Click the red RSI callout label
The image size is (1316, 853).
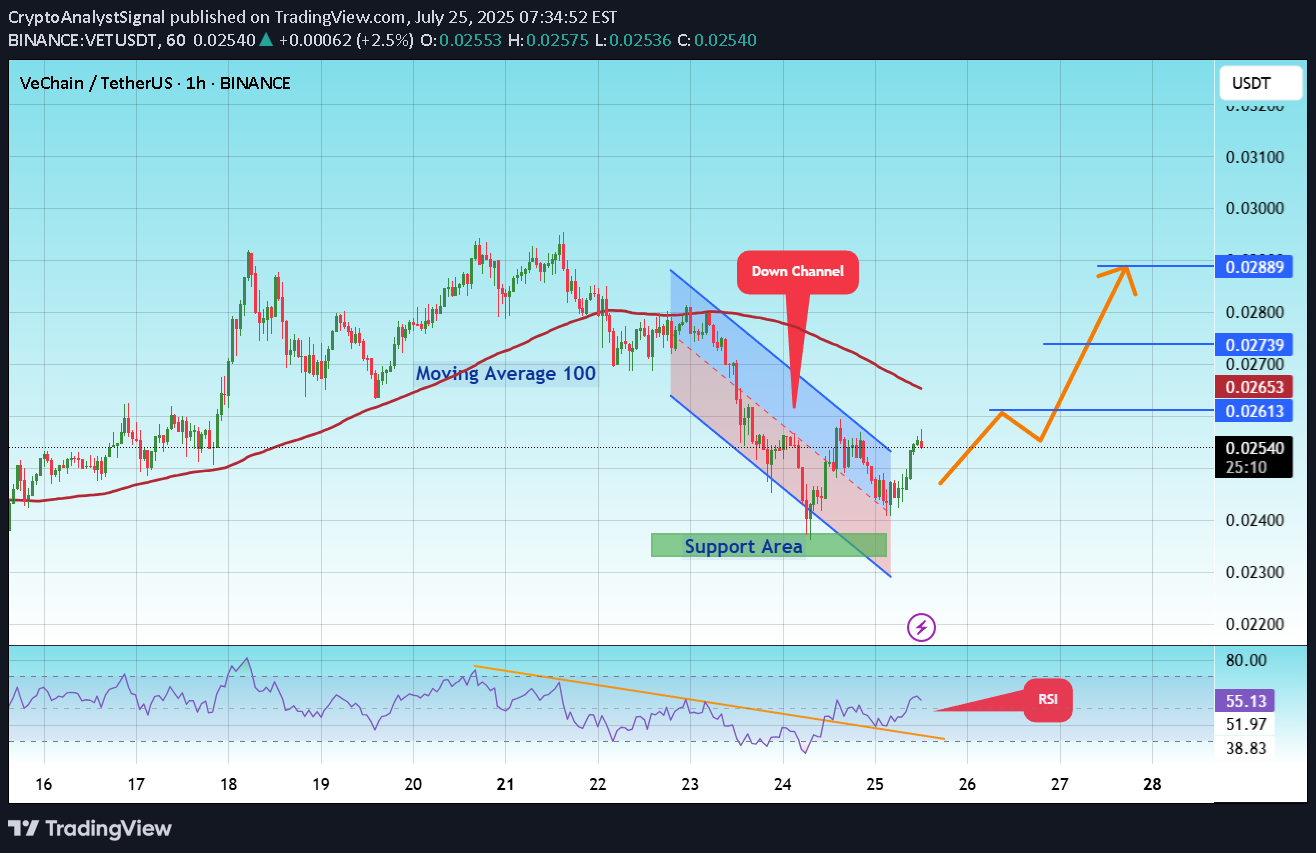(1048, 700)
